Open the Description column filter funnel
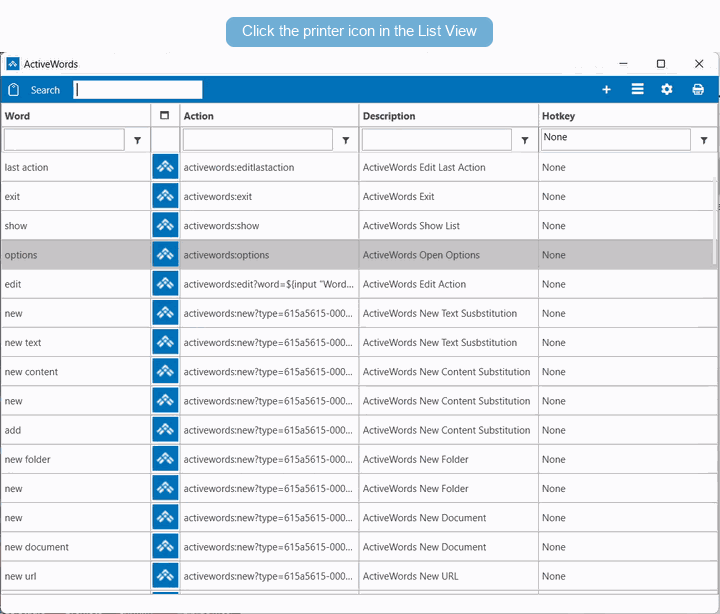Screen dimensions: 720x614 coord(525,141)
